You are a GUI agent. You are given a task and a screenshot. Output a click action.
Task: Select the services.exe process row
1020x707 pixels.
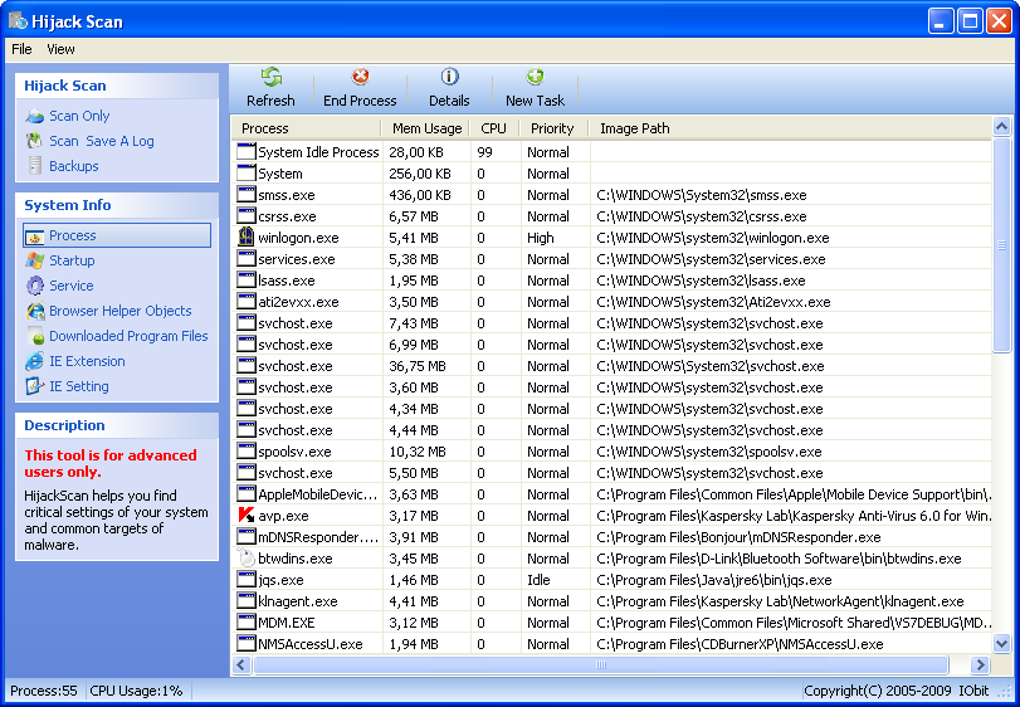pyautogui.click(x=611, y=259)
